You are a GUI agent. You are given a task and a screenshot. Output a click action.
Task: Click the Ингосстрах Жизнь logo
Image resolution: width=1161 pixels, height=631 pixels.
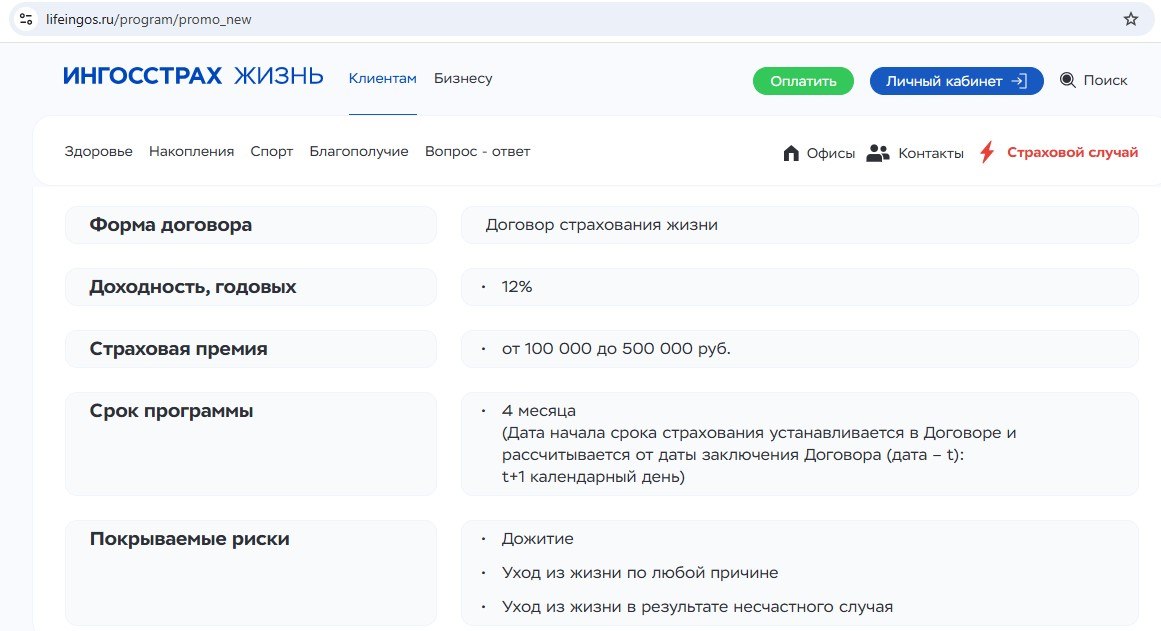coord(193,76)
